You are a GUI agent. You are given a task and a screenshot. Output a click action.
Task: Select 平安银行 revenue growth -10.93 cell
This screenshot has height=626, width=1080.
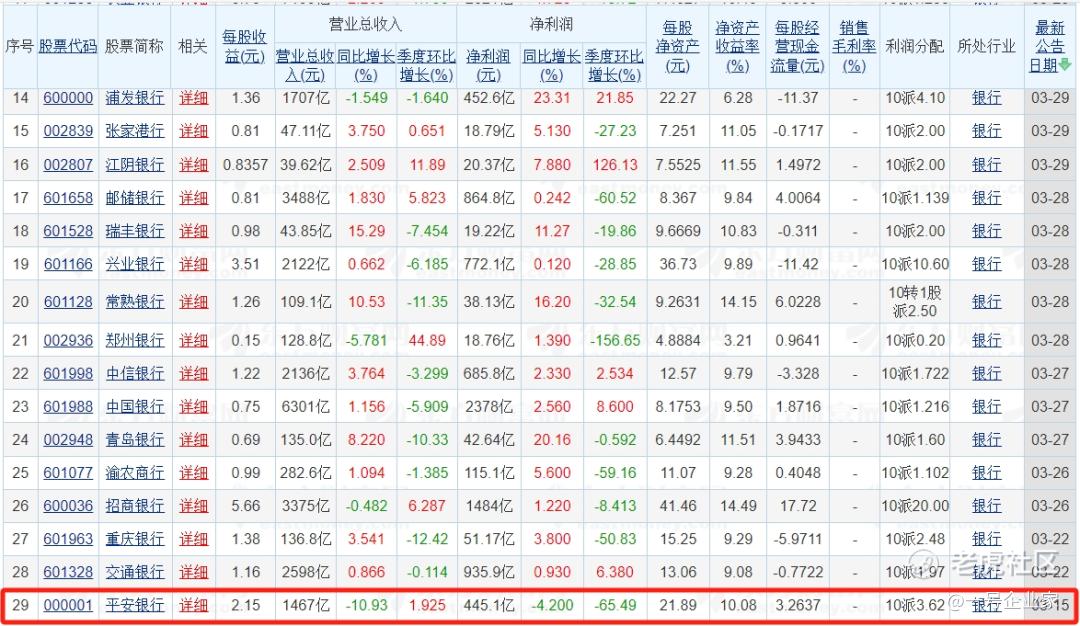coord(366,605)
